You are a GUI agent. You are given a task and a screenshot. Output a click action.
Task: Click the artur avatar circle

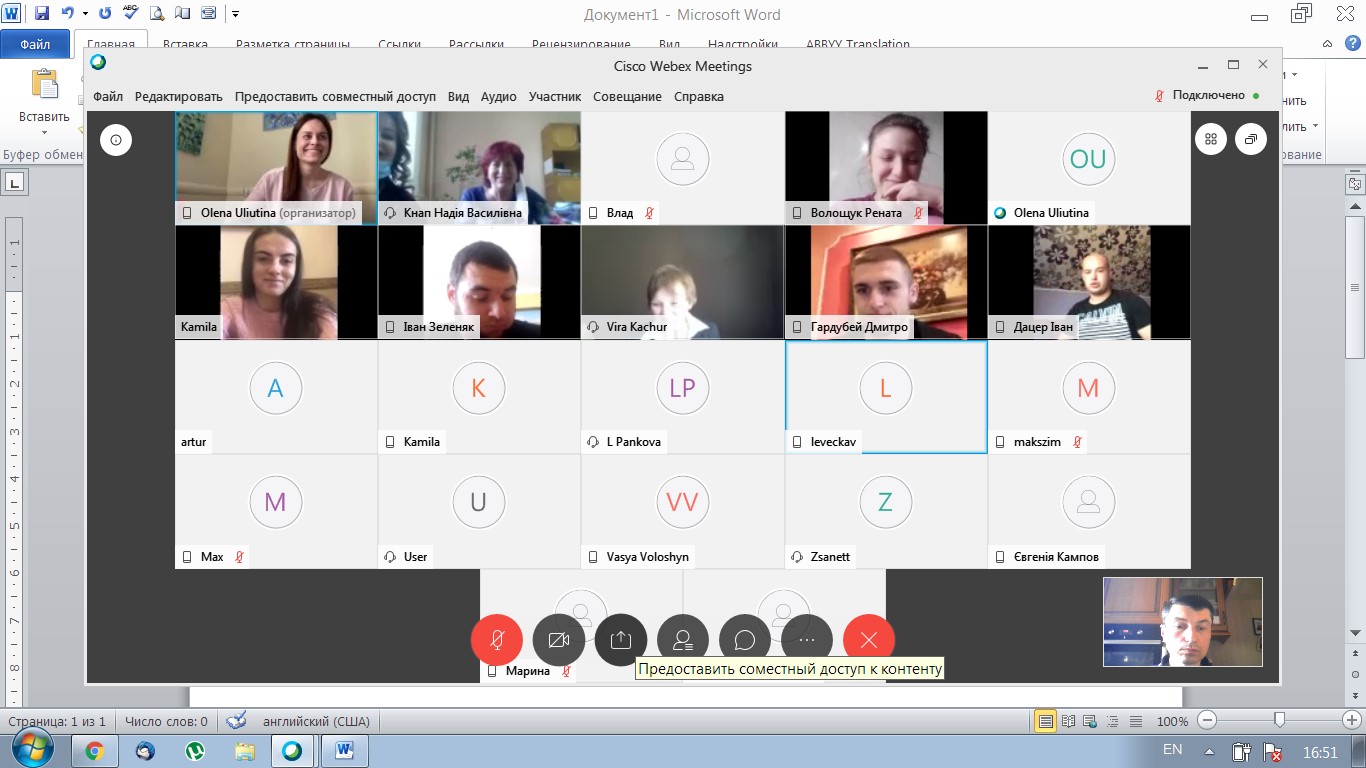pyautogui.click(x=275, y=388)
